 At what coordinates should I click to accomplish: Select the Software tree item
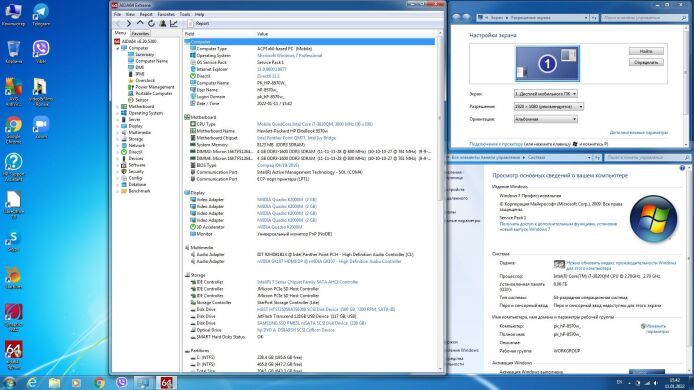click(137, 165)
